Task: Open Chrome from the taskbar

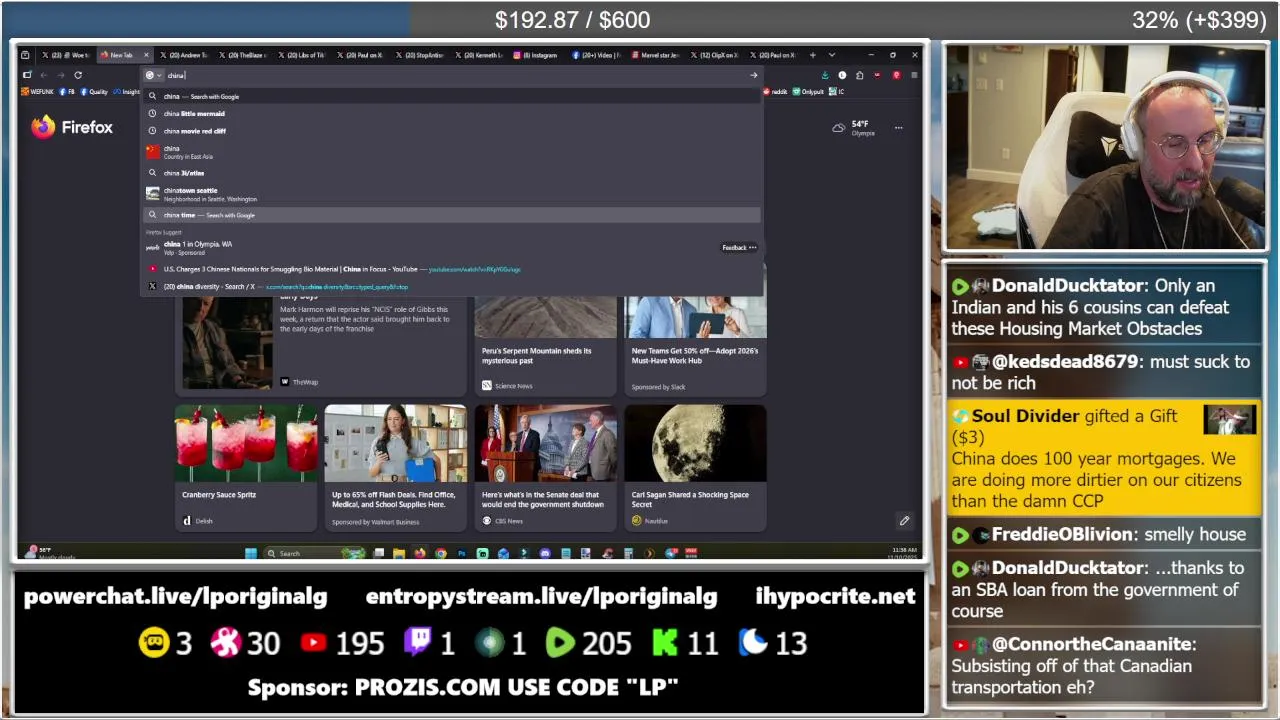Action: pos(441,553)
